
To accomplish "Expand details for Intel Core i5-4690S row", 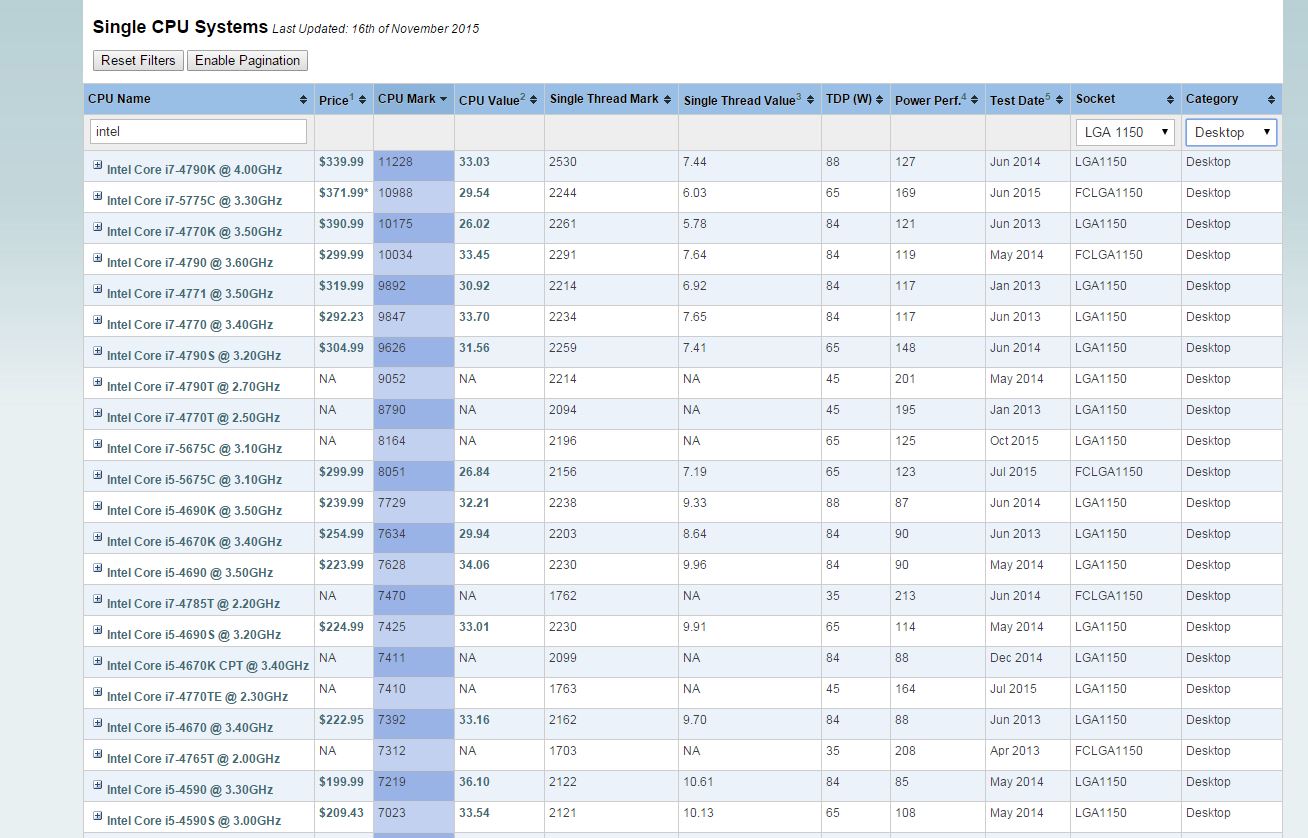I will point(98,630).
